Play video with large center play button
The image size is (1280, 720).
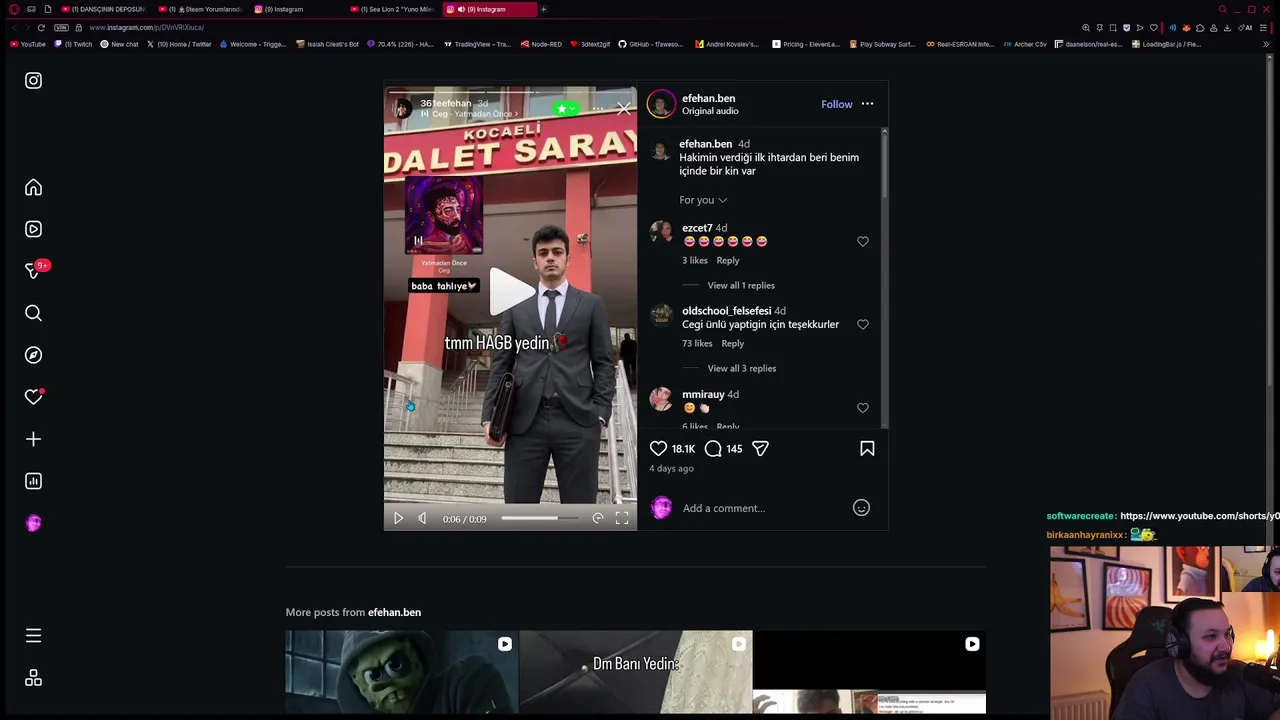511,292
